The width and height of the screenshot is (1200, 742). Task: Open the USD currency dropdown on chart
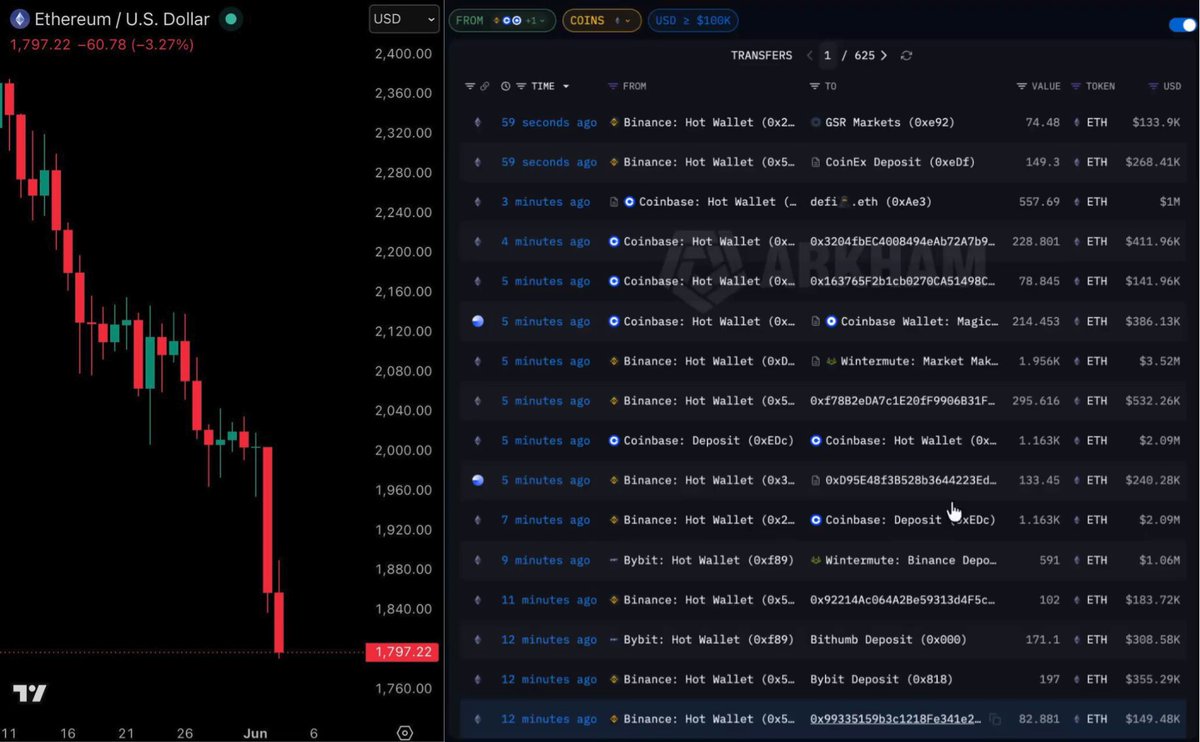tap(404, 19)
